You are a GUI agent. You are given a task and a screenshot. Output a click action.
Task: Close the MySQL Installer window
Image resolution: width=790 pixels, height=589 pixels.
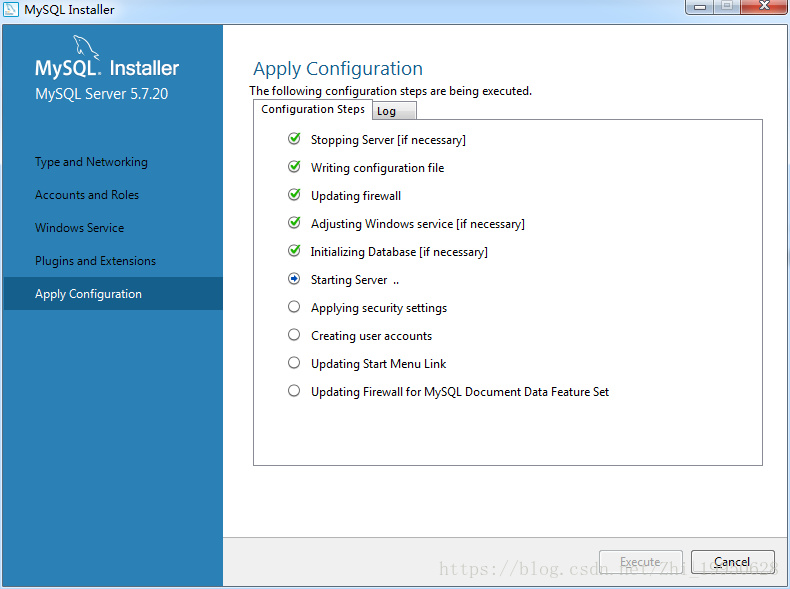764,7
